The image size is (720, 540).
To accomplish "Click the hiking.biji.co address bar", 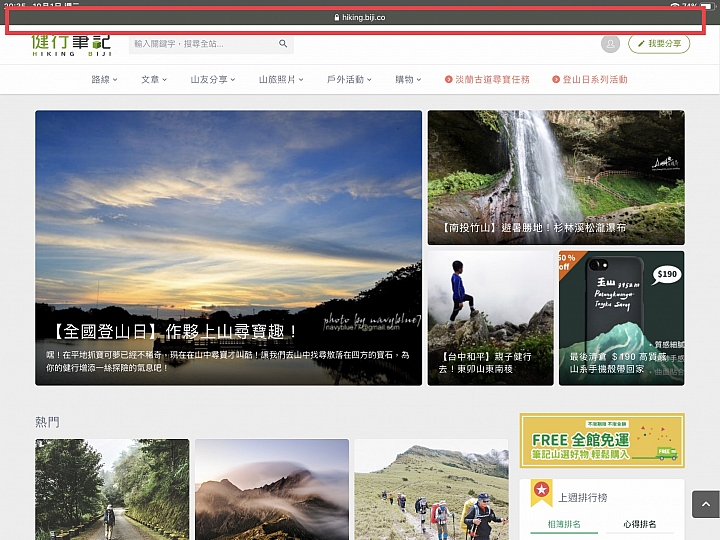I will point(359,17).
